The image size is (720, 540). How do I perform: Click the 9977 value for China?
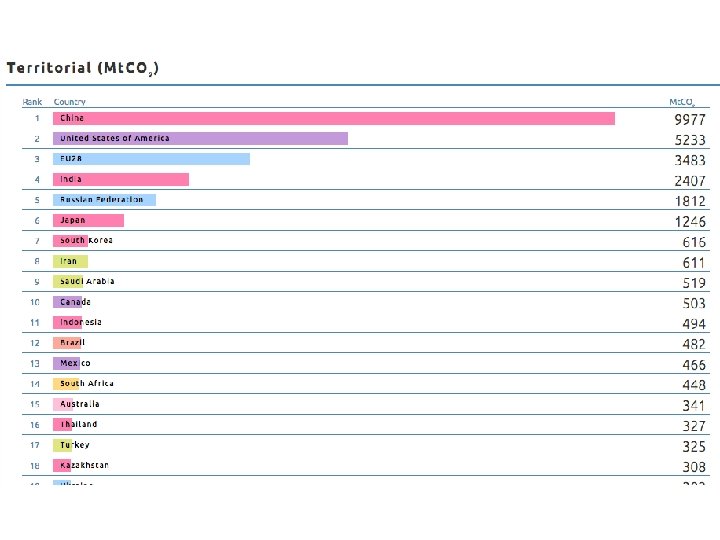click(x=689, y=119)
